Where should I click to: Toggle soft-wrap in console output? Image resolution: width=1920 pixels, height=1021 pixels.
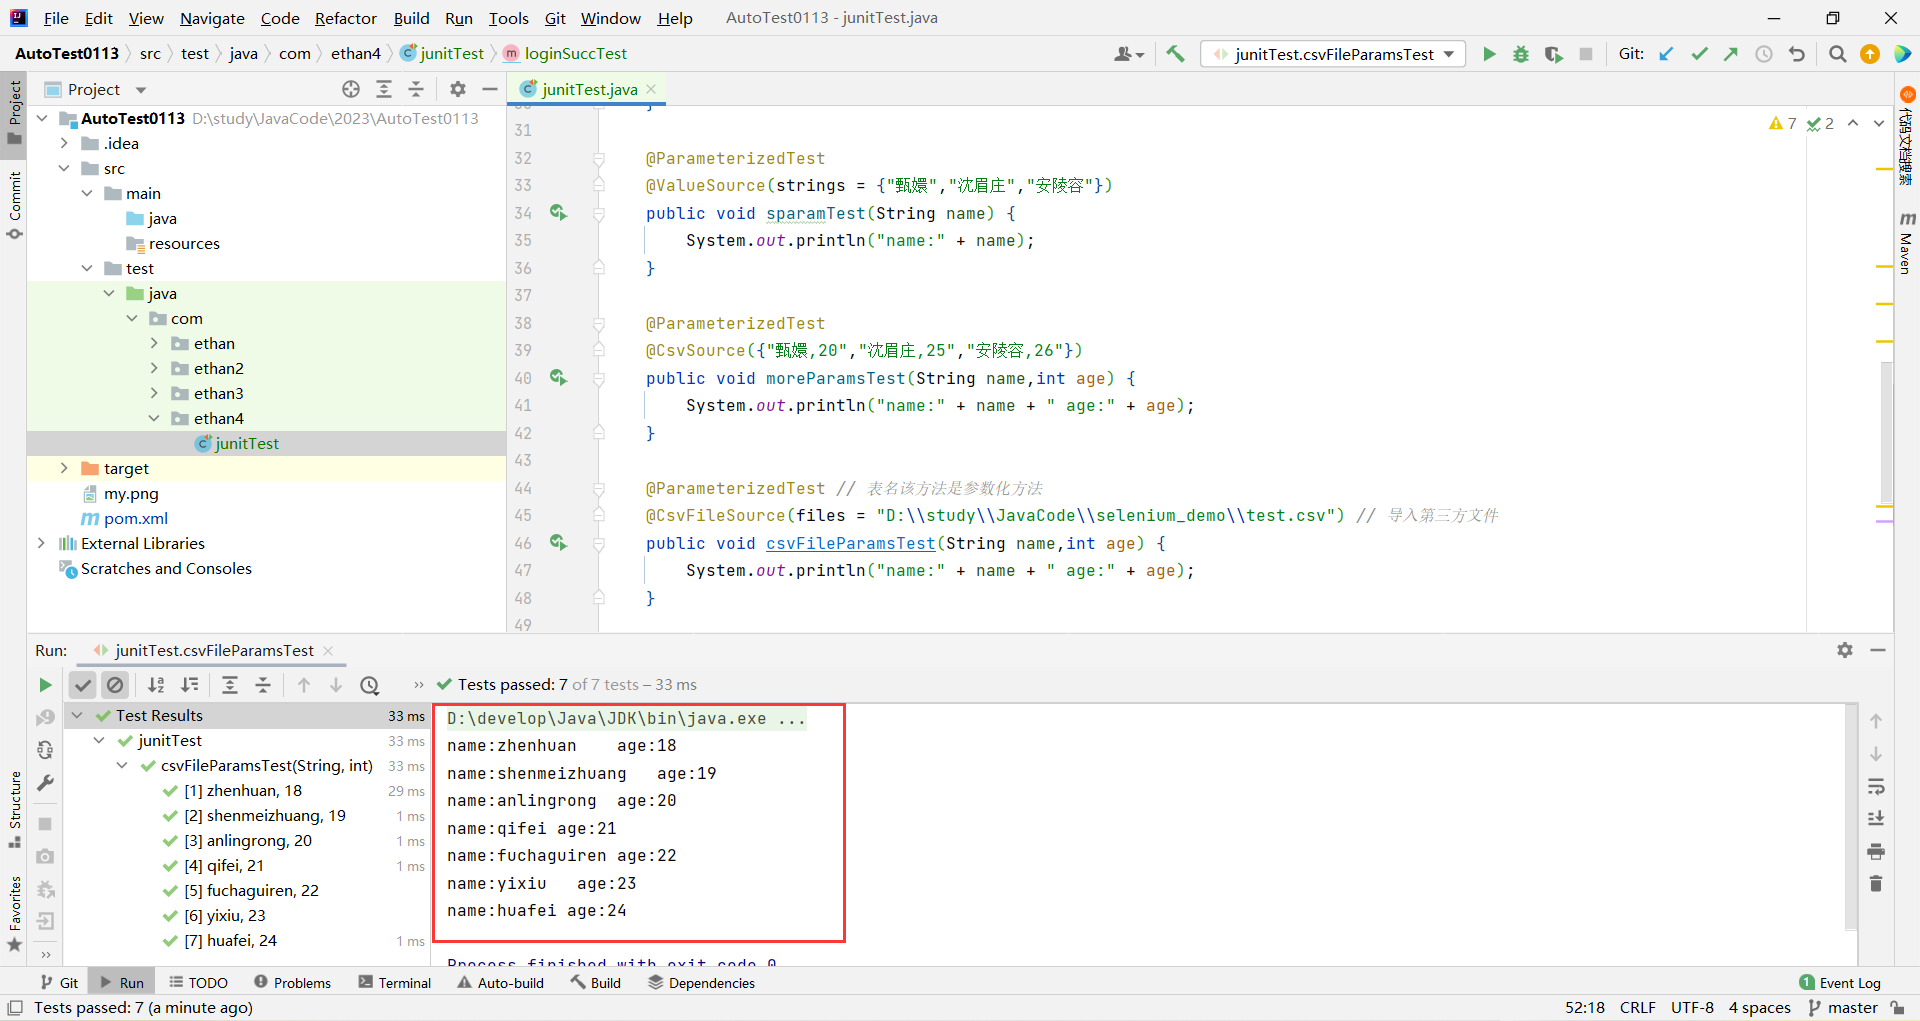coord(1876,786)
